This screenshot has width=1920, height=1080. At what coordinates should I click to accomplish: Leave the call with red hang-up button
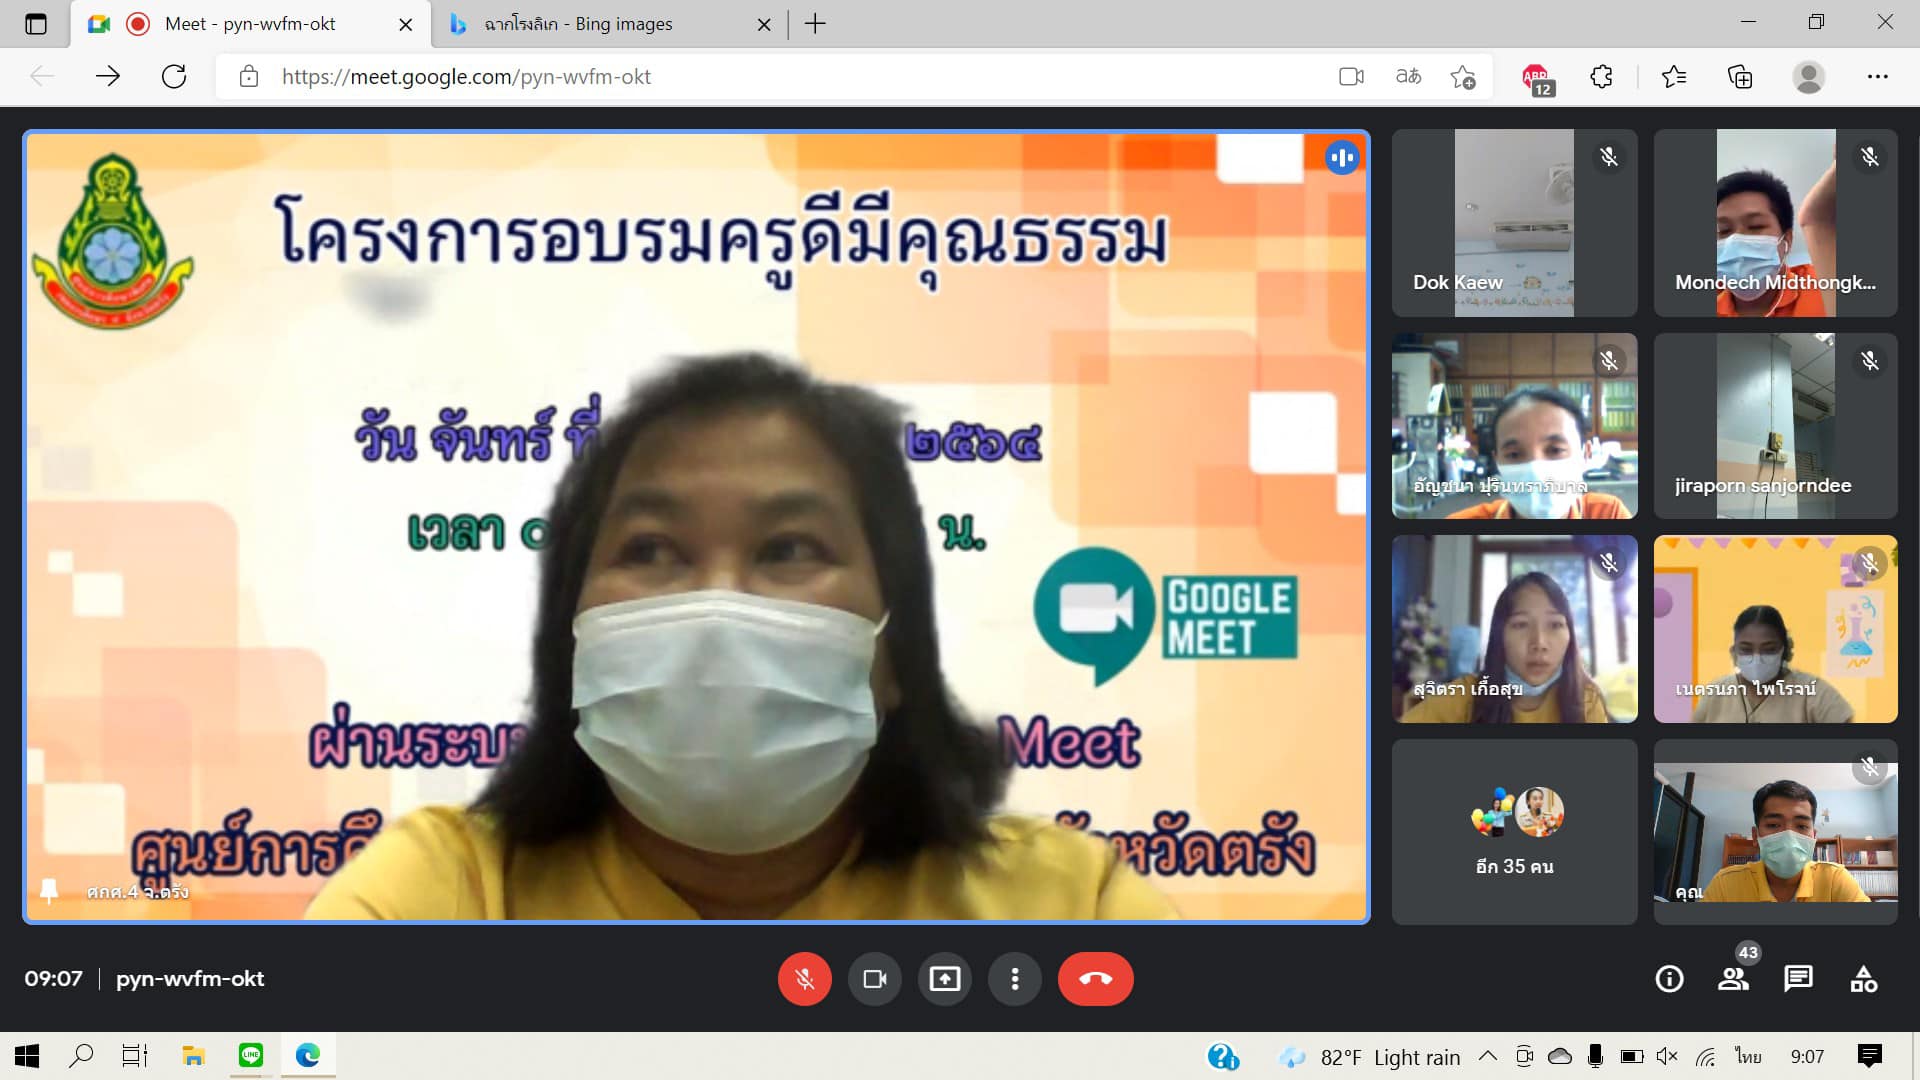[x=1095, y=978]
